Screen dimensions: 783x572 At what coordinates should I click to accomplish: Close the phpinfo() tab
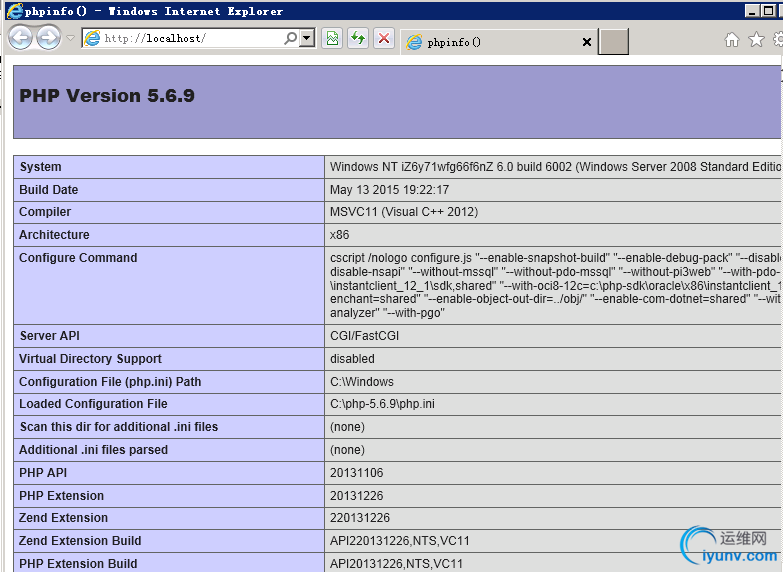coord(587,42)
